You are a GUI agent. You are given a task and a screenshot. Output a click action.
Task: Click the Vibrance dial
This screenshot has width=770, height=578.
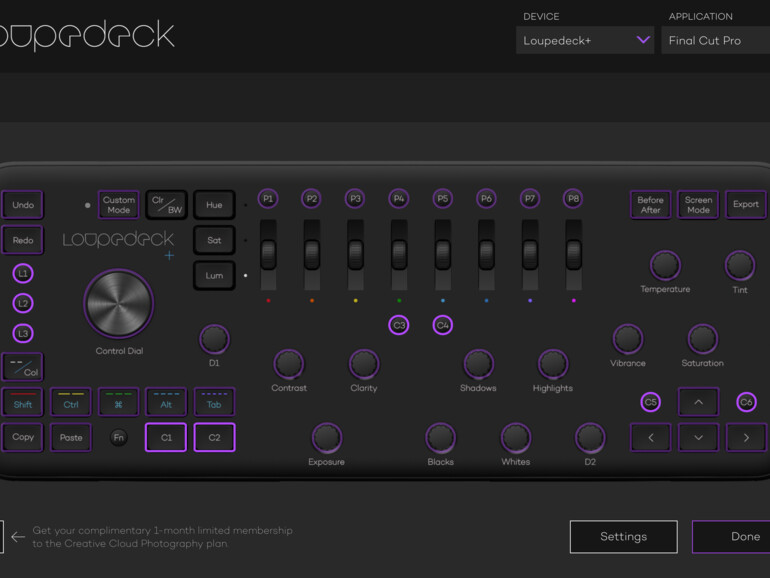click(x=627, y=339)
